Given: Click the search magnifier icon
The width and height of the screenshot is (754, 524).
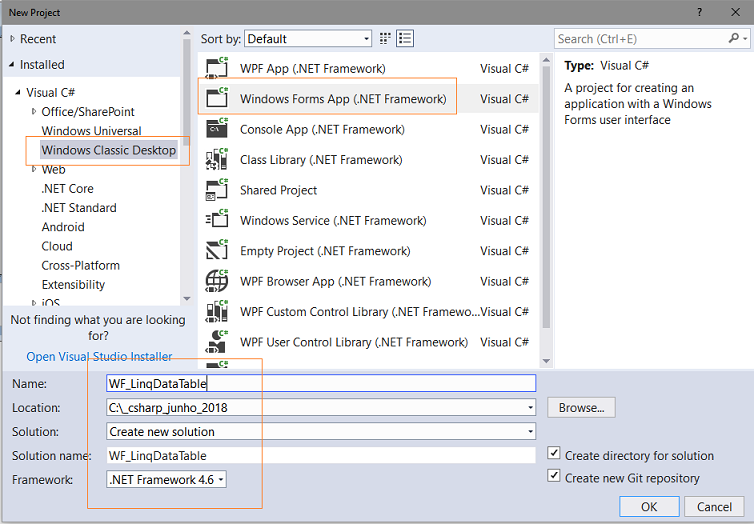Looking at the screenshot, I should [x=734, y=38].
